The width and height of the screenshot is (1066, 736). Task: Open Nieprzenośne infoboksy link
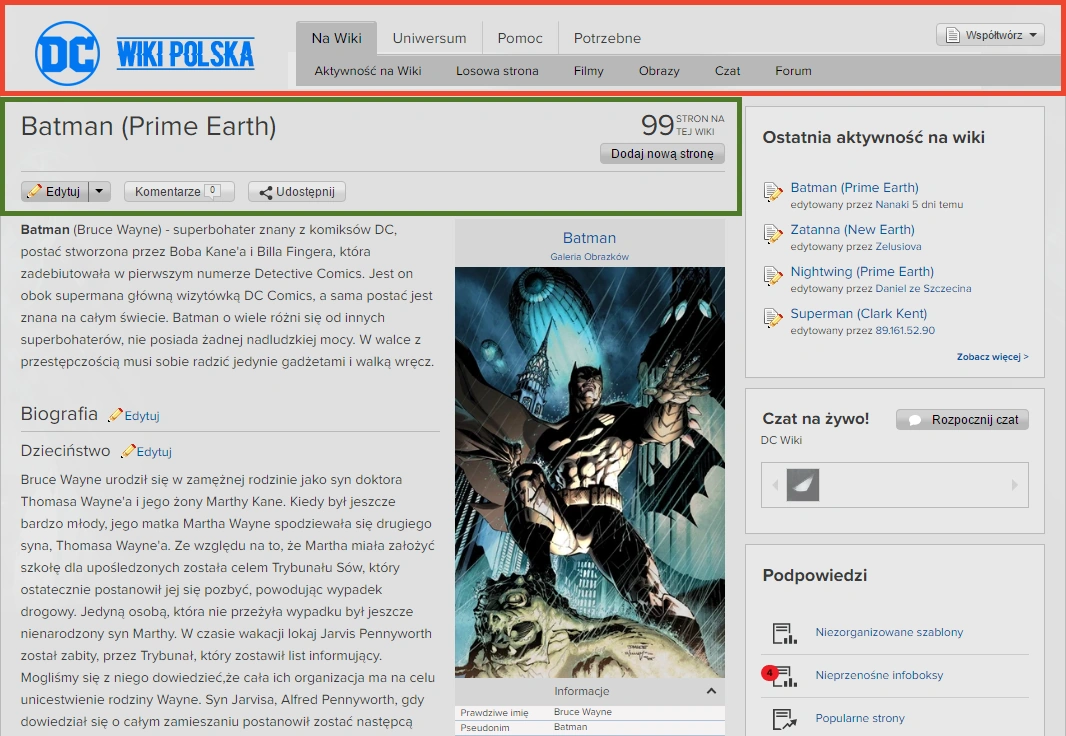pyautogui.click(x=879, y=676)
